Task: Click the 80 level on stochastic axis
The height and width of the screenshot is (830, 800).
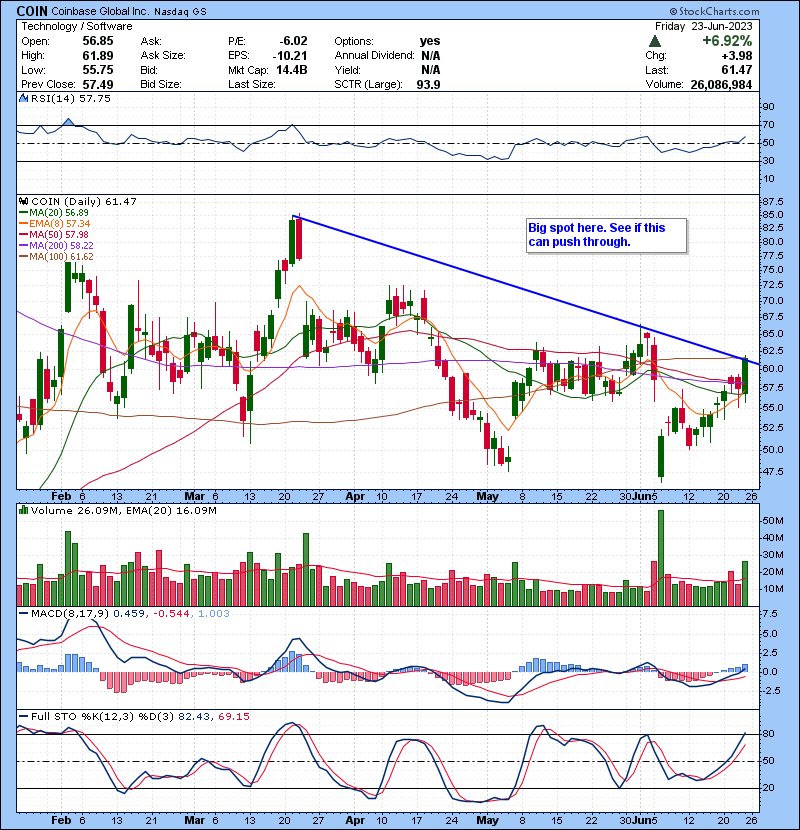Action: coord(768,734)
